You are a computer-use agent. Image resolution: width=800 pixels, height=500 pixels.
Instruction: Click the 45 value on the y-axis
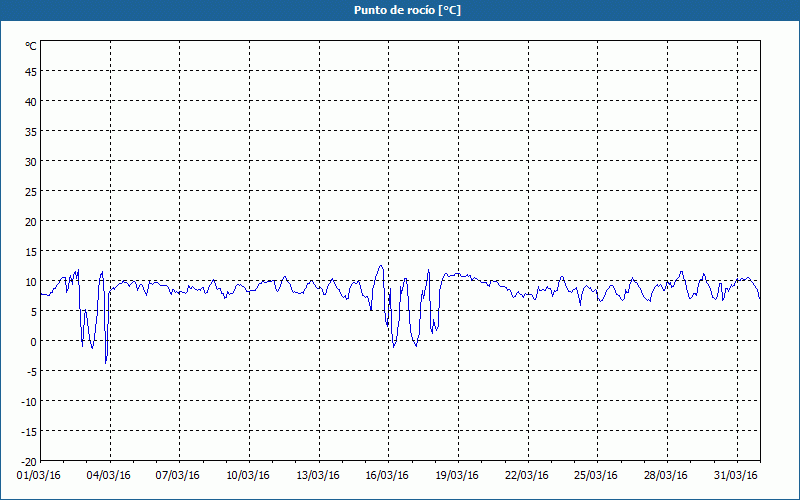(x=31, y=72)
